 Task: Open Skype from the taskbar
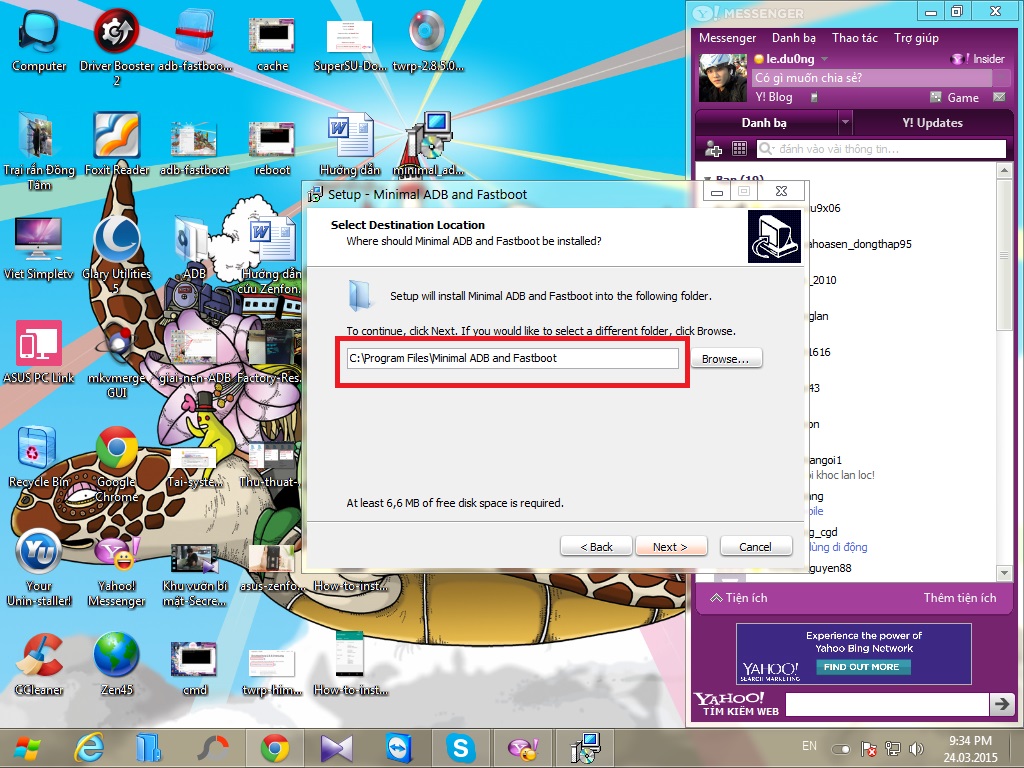pos(460,748)
